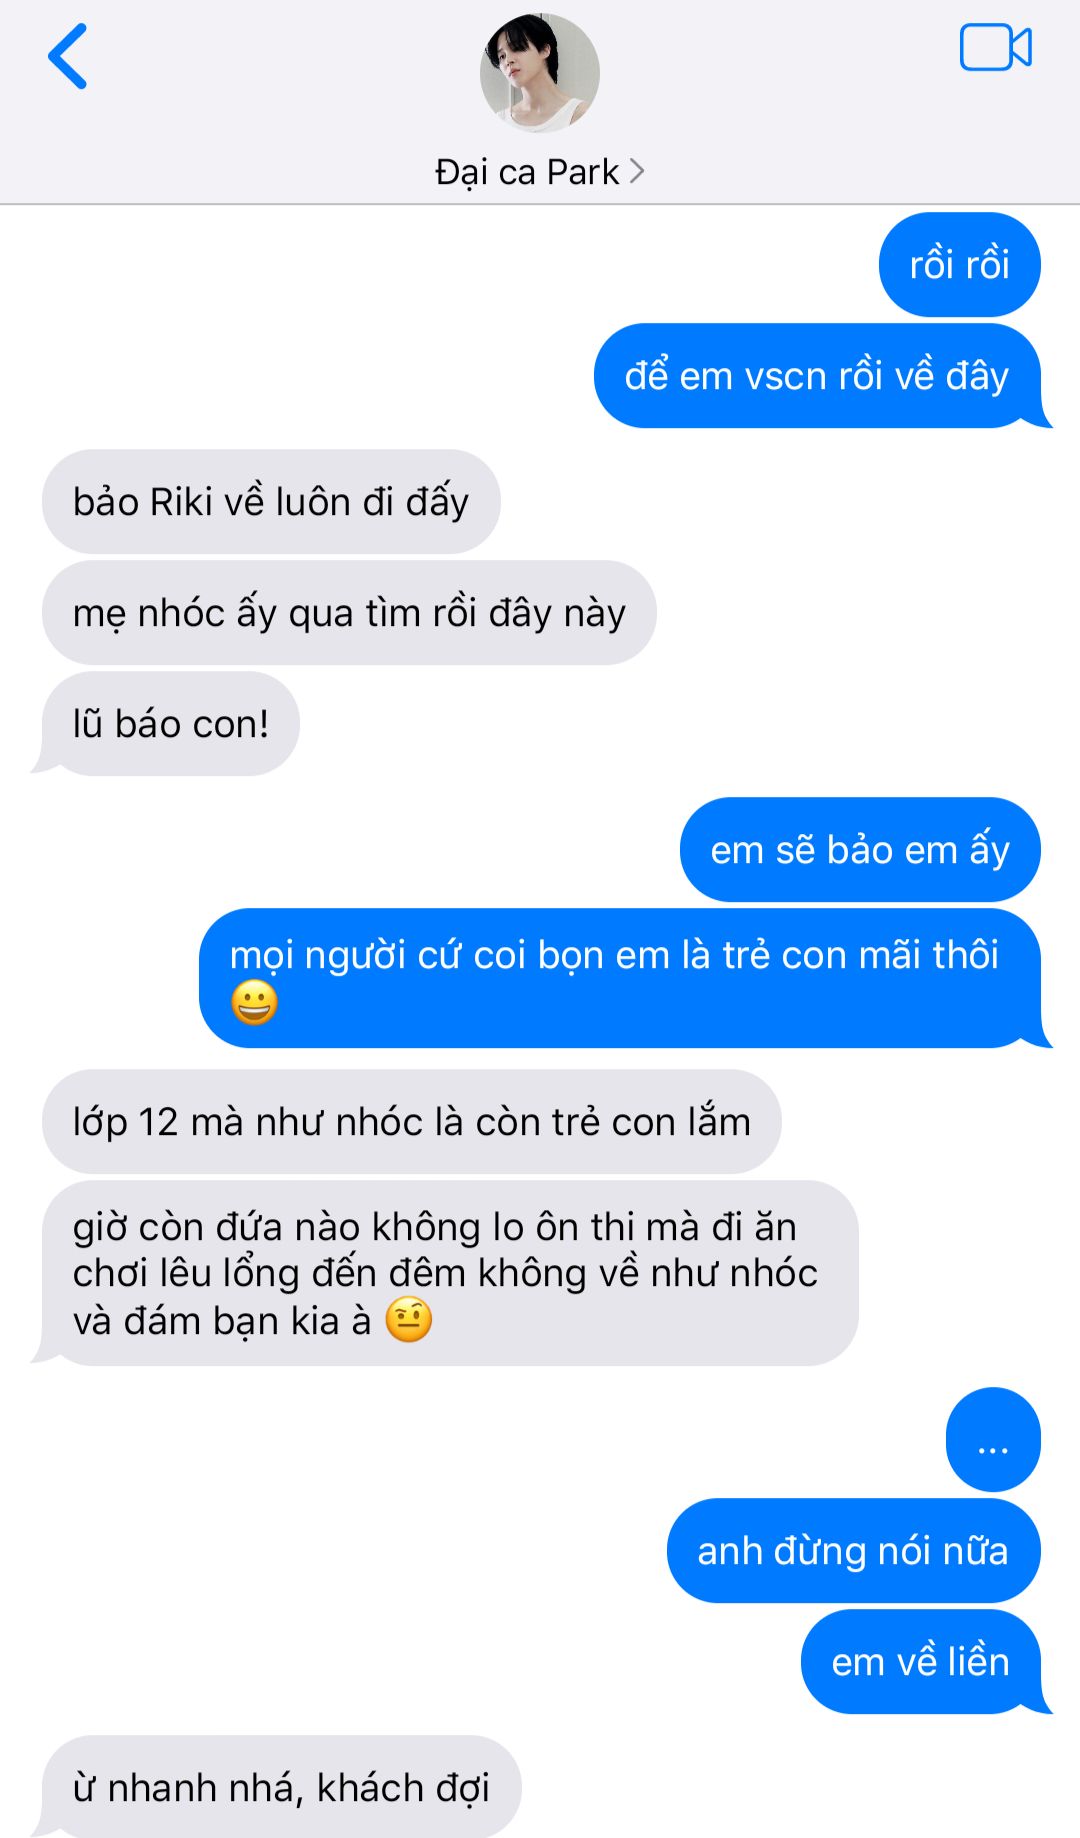
Task: Select the 'bảo Riki về luôn đi đấy' bubble
Action: 271,502
